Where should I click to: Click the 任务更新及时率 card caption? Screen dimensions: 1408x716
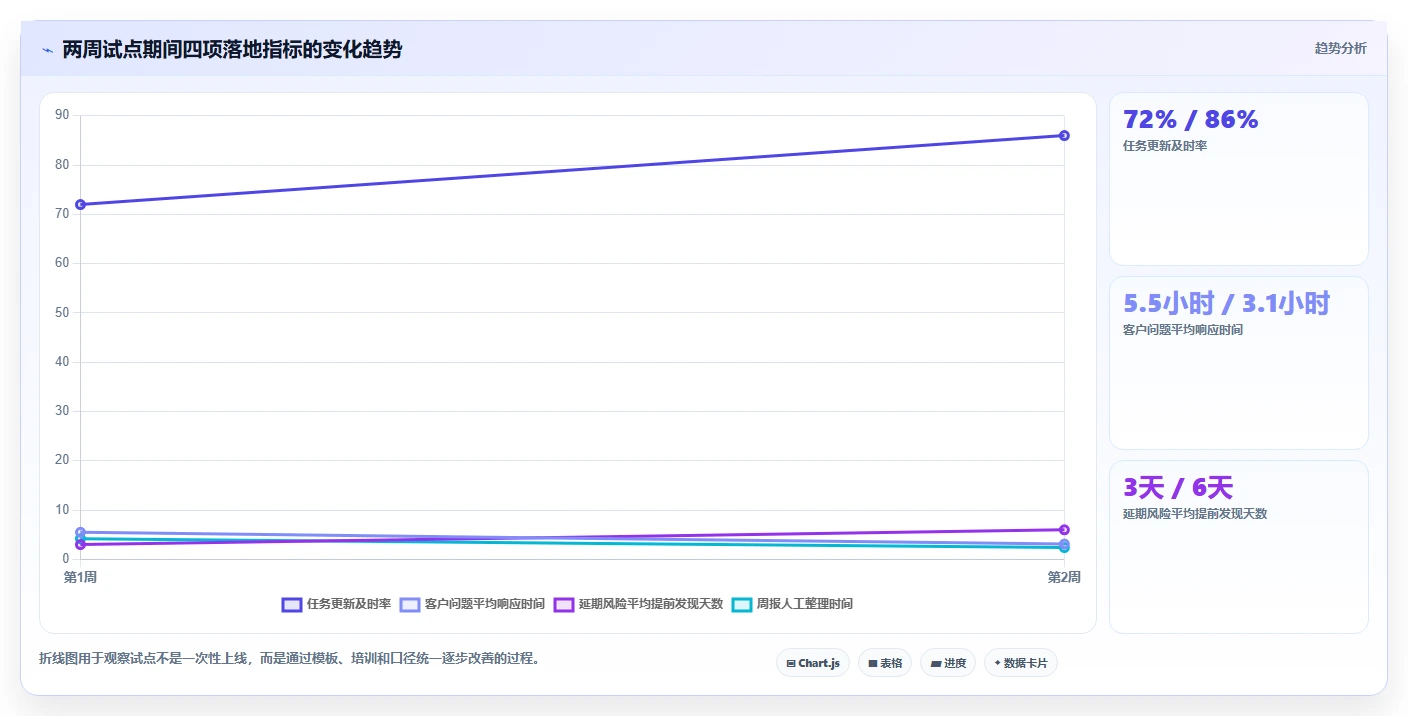pos(1165,146)
